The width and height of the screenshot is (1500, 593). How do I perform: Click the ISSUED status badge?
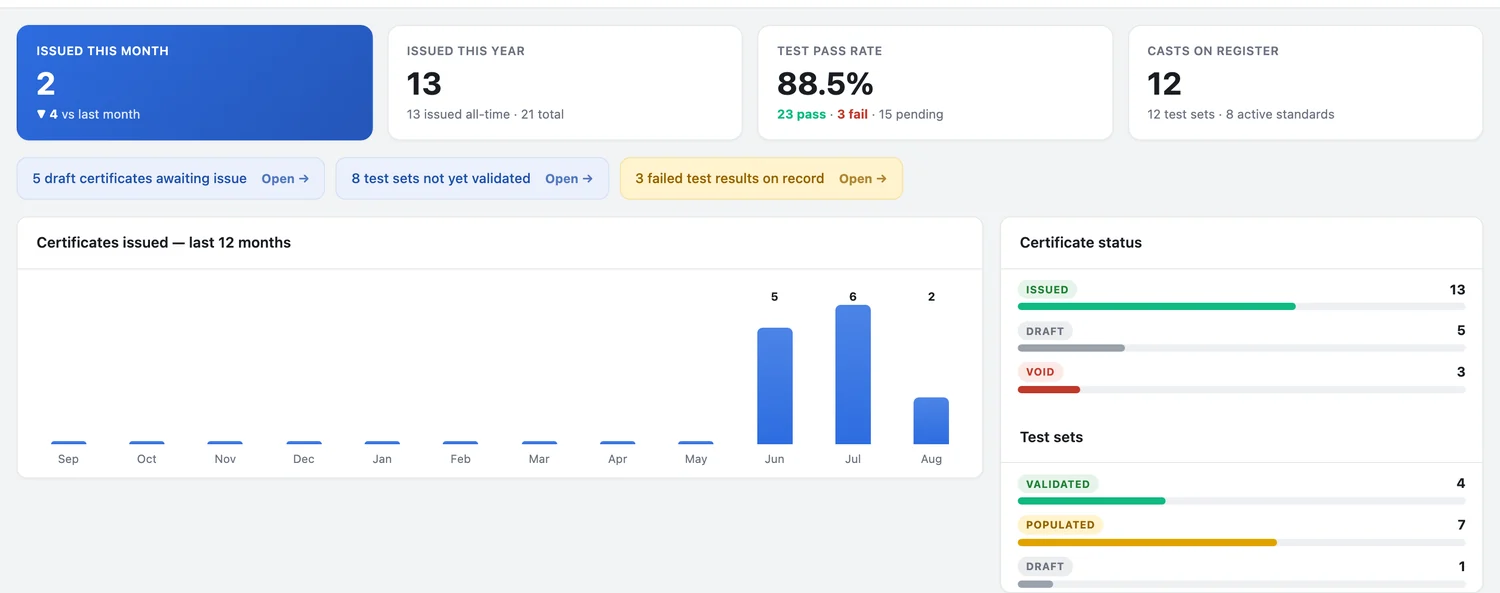1047,290
